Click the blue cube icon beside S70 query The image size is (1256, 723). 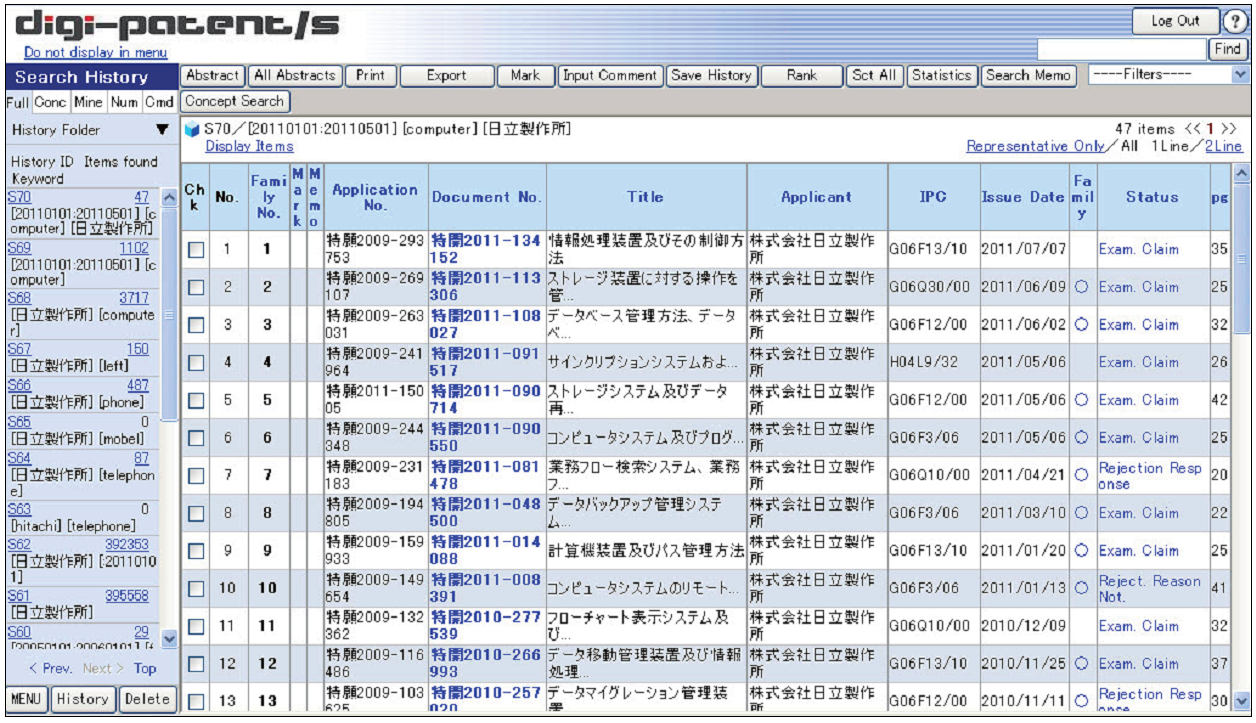pos(193,129)
